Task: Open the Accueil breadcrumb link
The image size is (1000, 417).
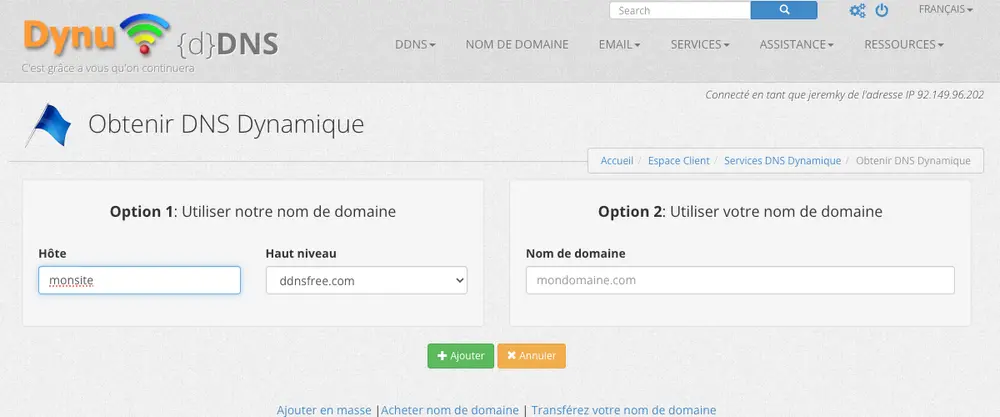Action: [617, 161]
